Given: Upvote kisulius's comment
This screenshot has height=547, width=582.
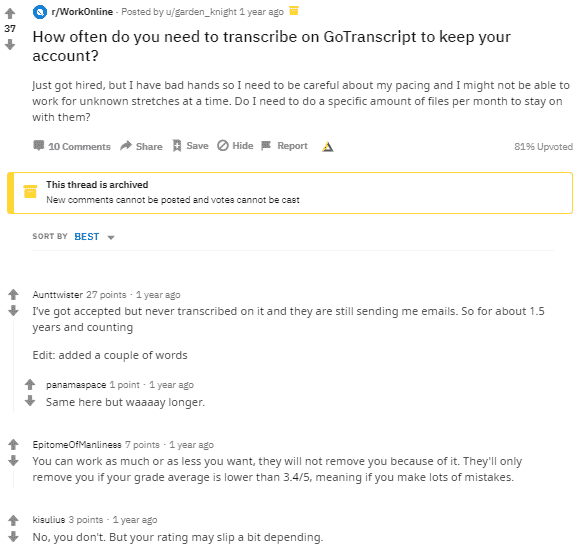Looking at the screenshot, I should [x=13, y=520].
